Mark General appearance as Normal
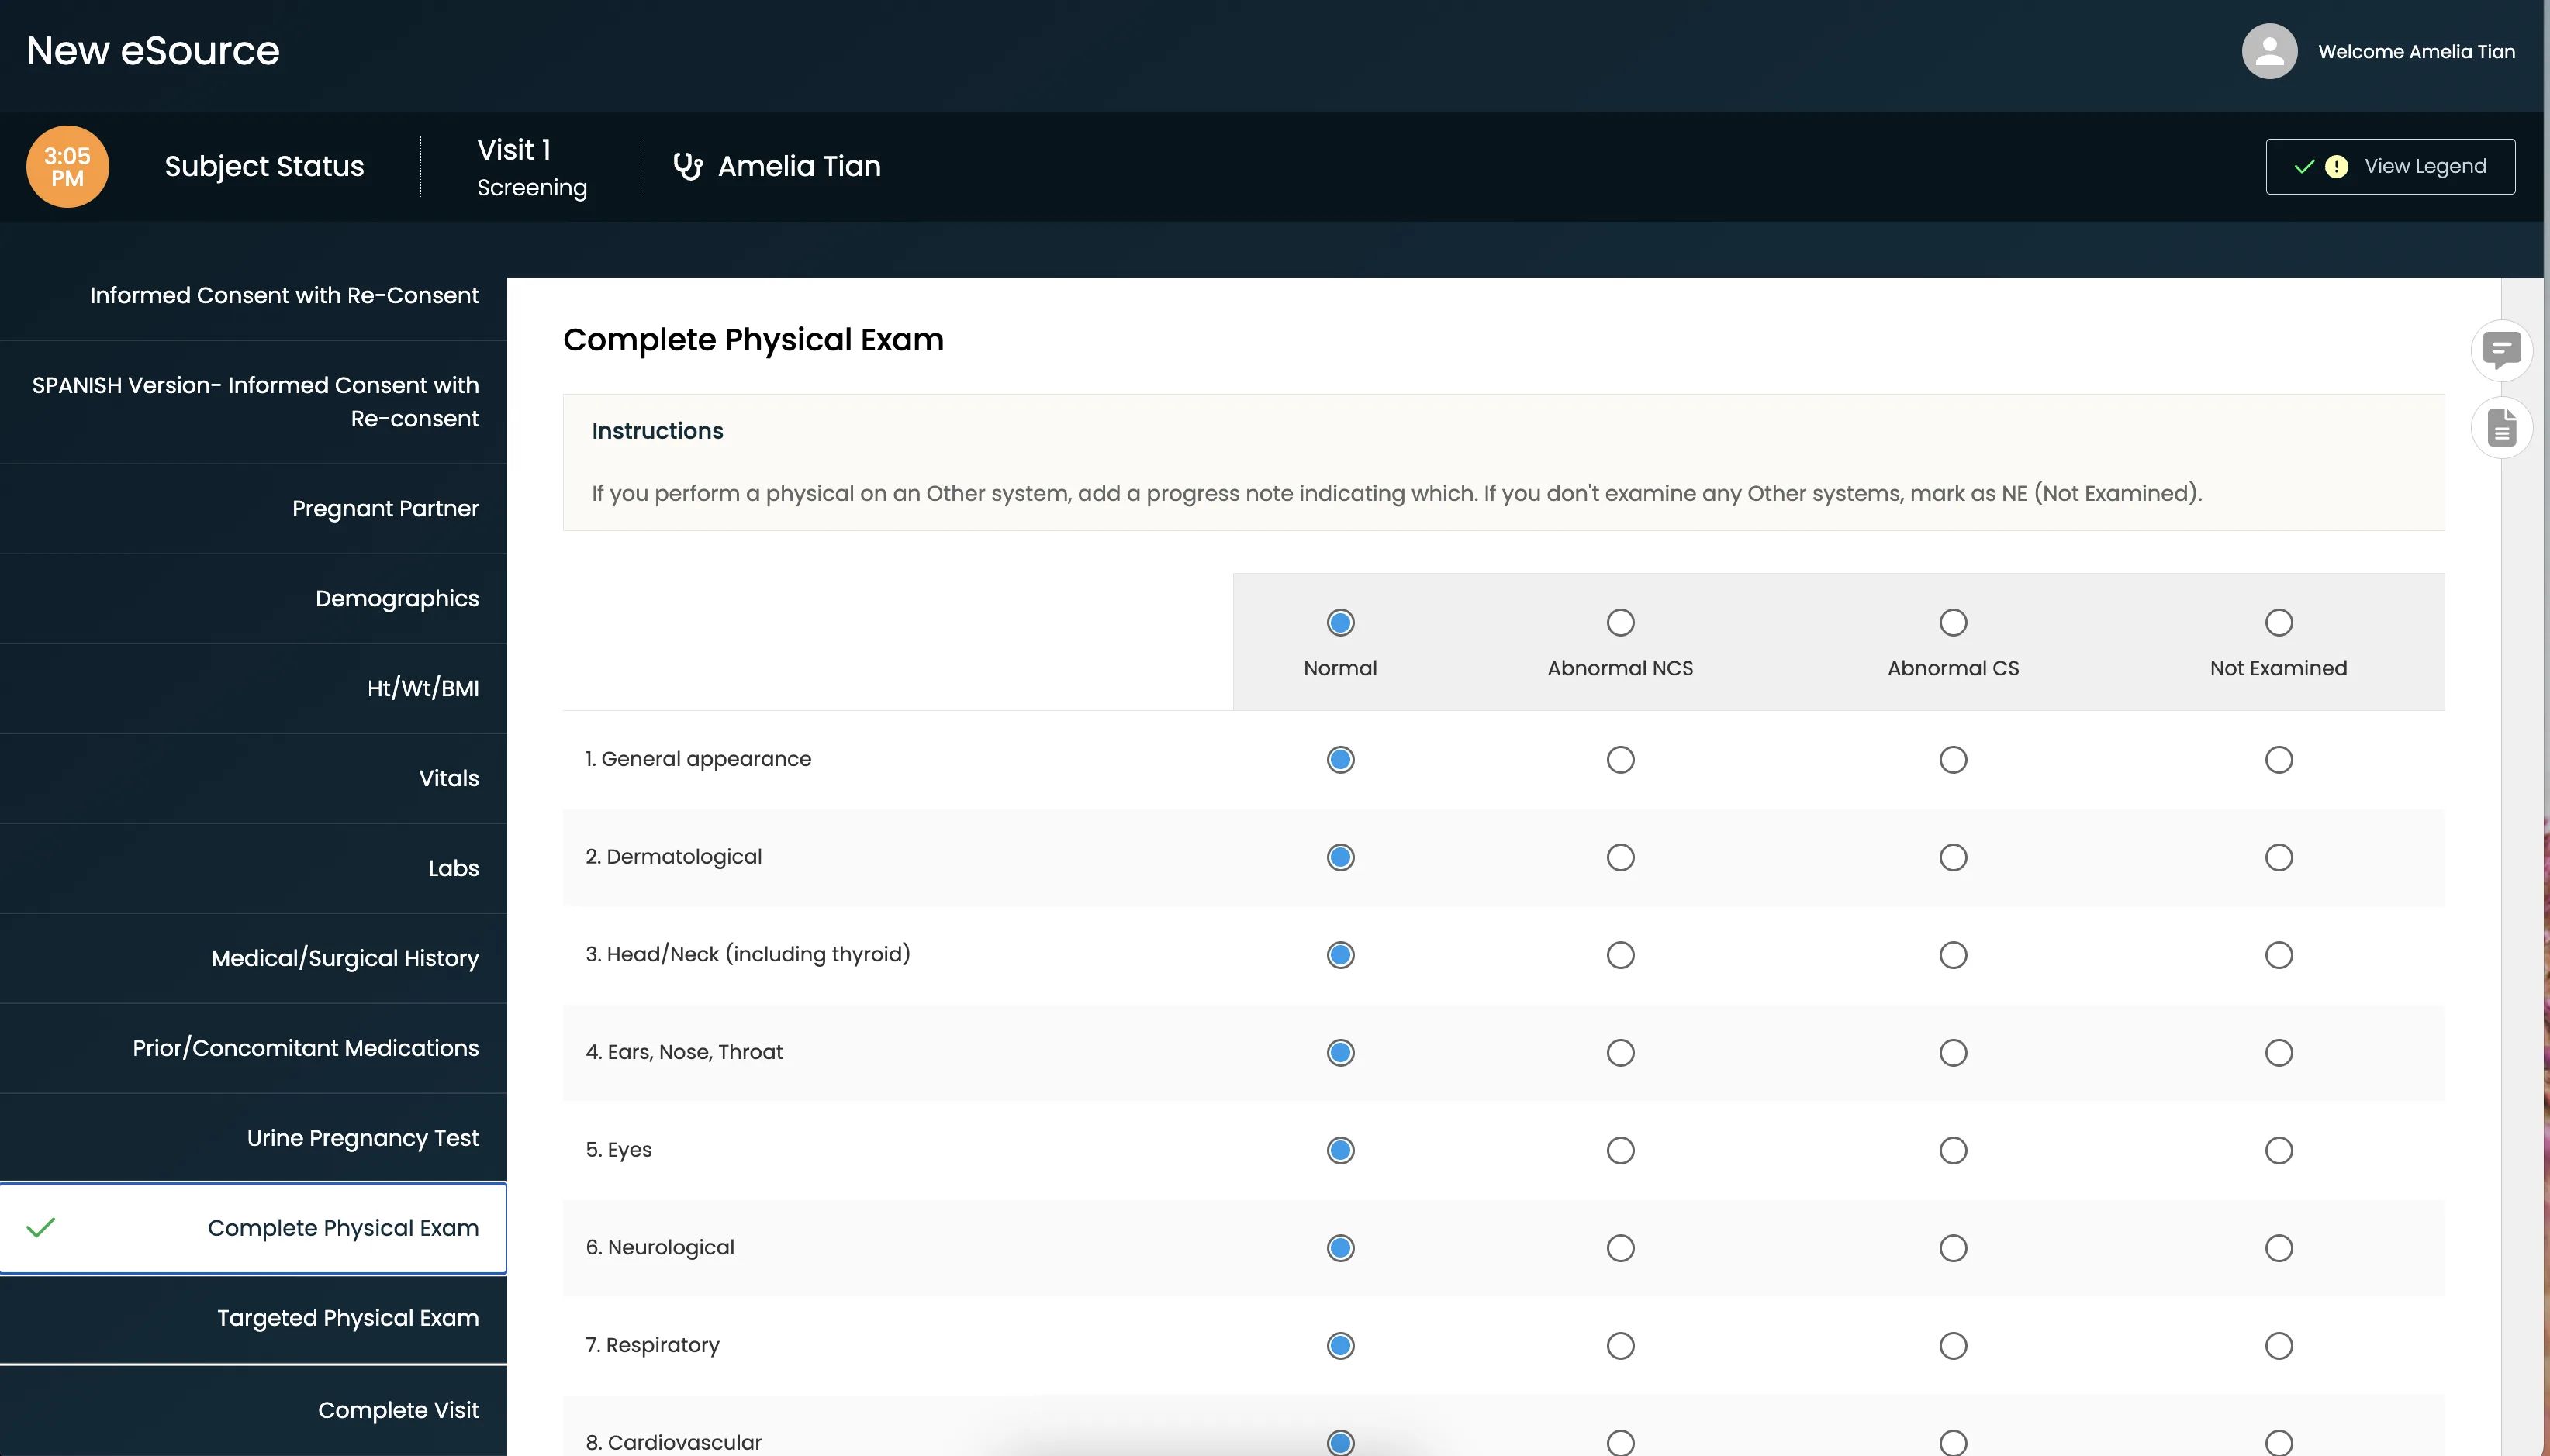 (x=1340, y=760)
